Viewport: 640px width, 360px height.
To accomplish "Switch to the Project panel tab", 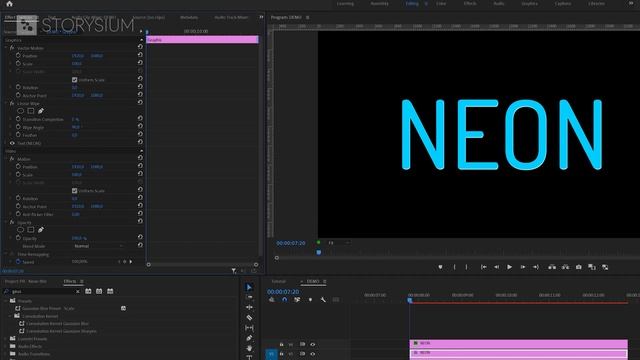I will (x=26, y=281).
